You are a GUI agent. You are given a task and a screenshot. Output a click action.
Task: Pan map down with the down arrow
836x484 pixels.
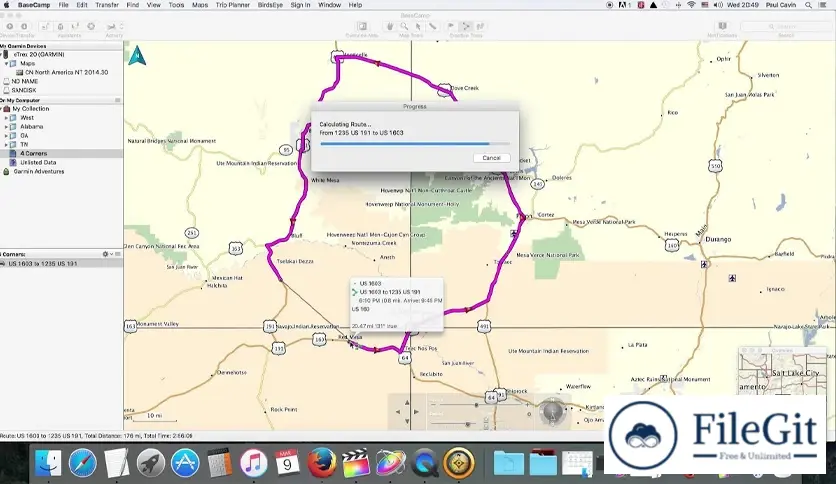407,421
